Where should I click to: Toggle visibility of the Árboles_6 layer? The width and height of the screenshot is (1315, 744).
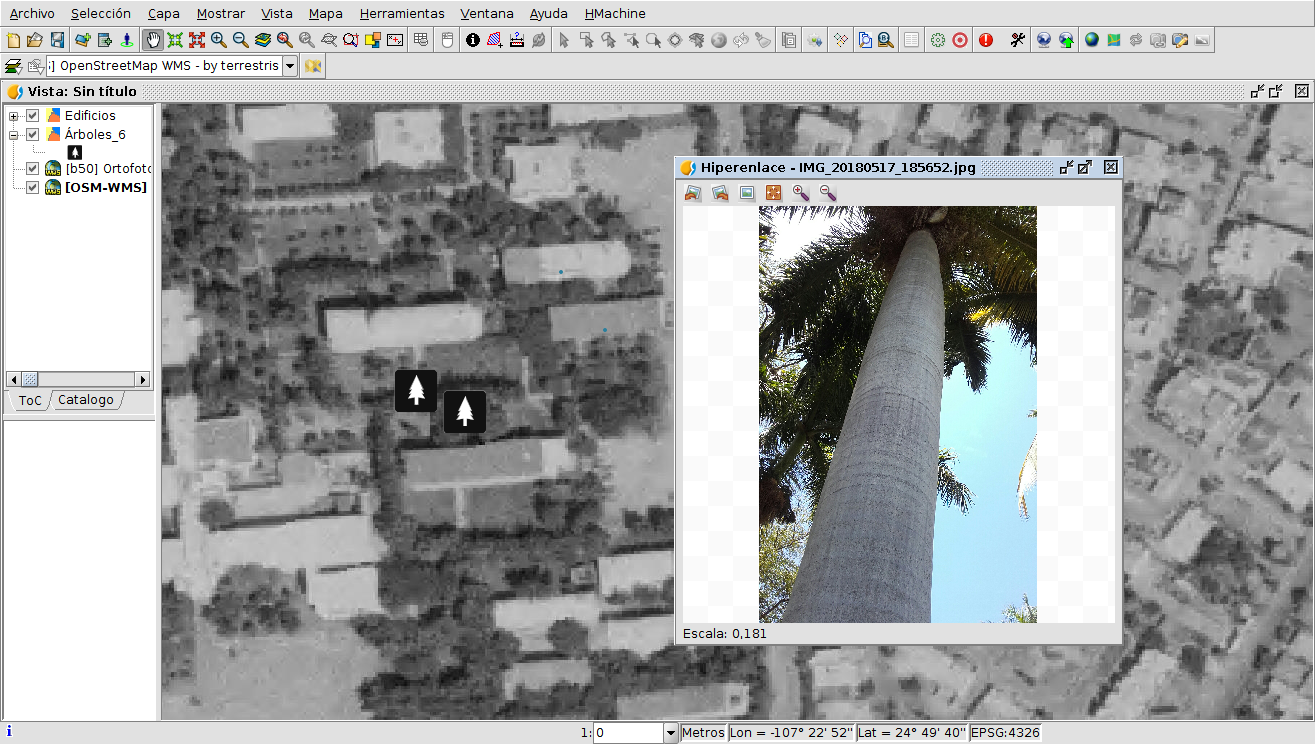33,134
